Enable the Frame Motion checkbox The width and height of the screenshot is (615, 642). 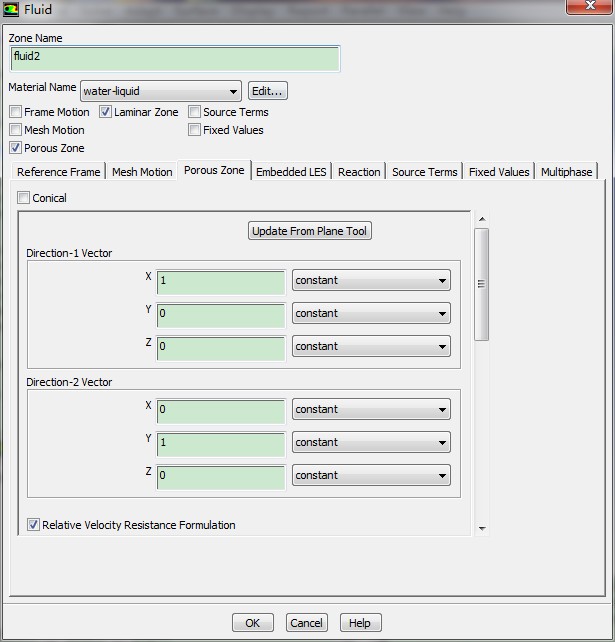pyautogui.click(x=16, y=112)
